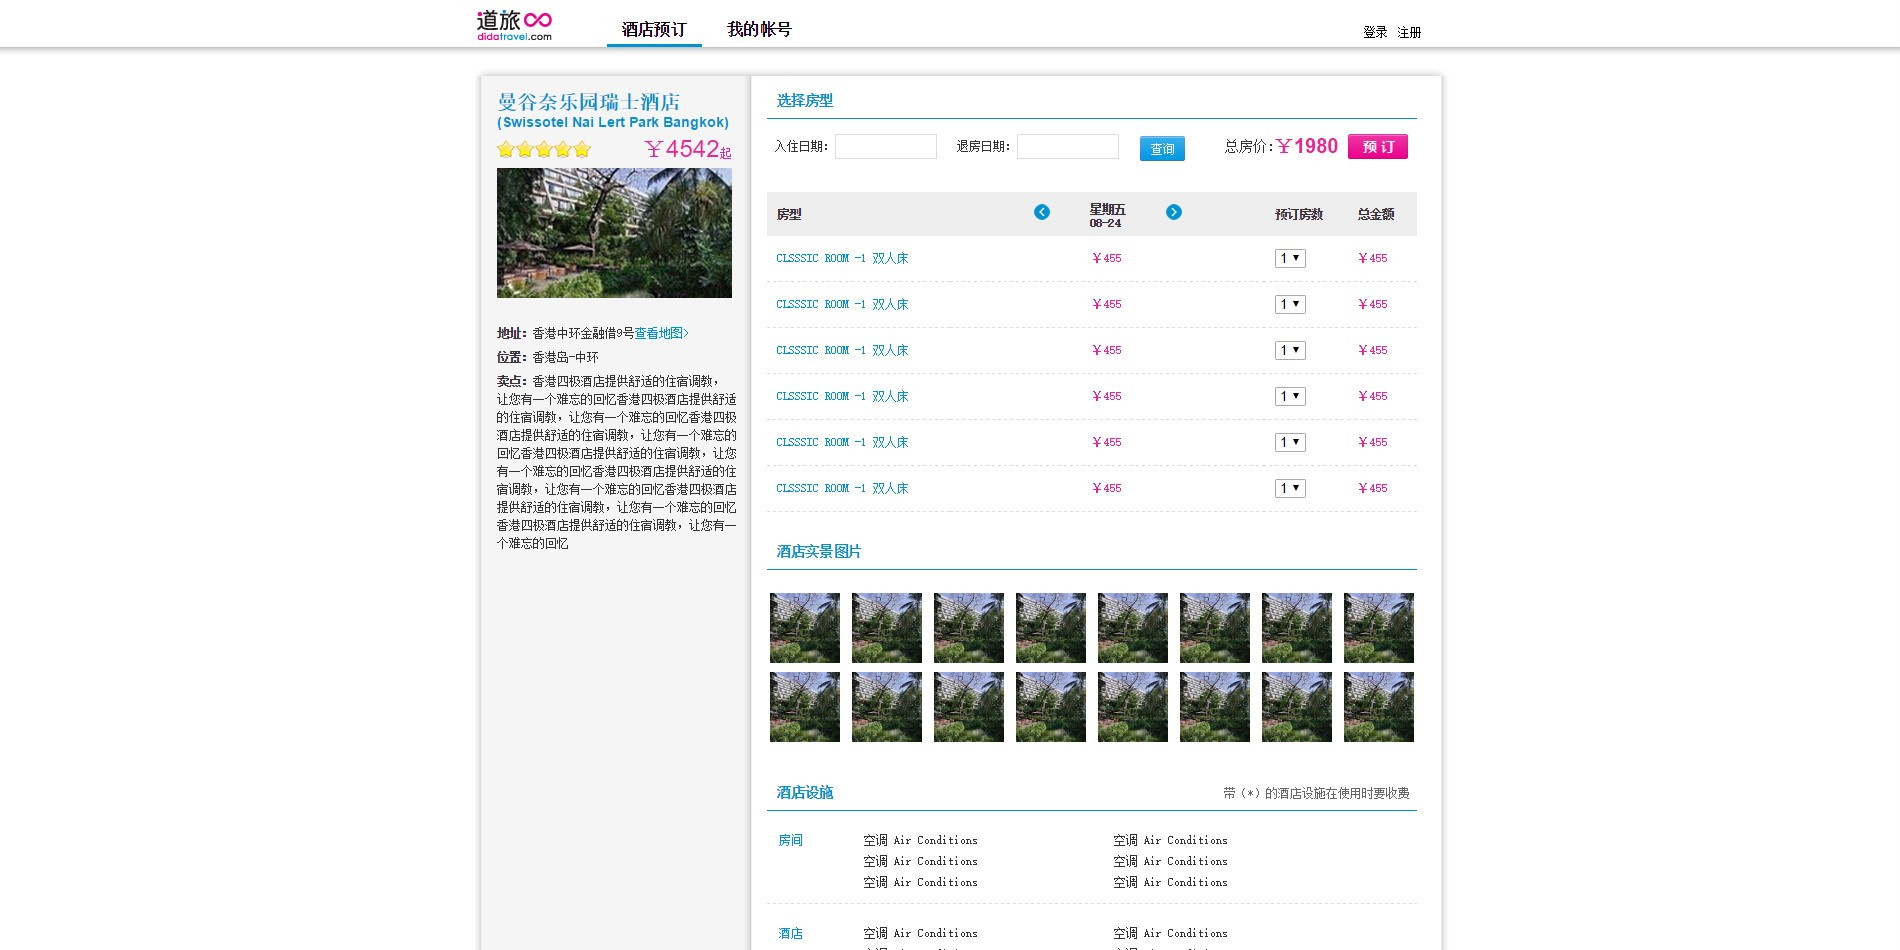Switch to the 我的帐号 tab
The image size is (1900, 950).
pyautogui.click(x=759, y=29)
